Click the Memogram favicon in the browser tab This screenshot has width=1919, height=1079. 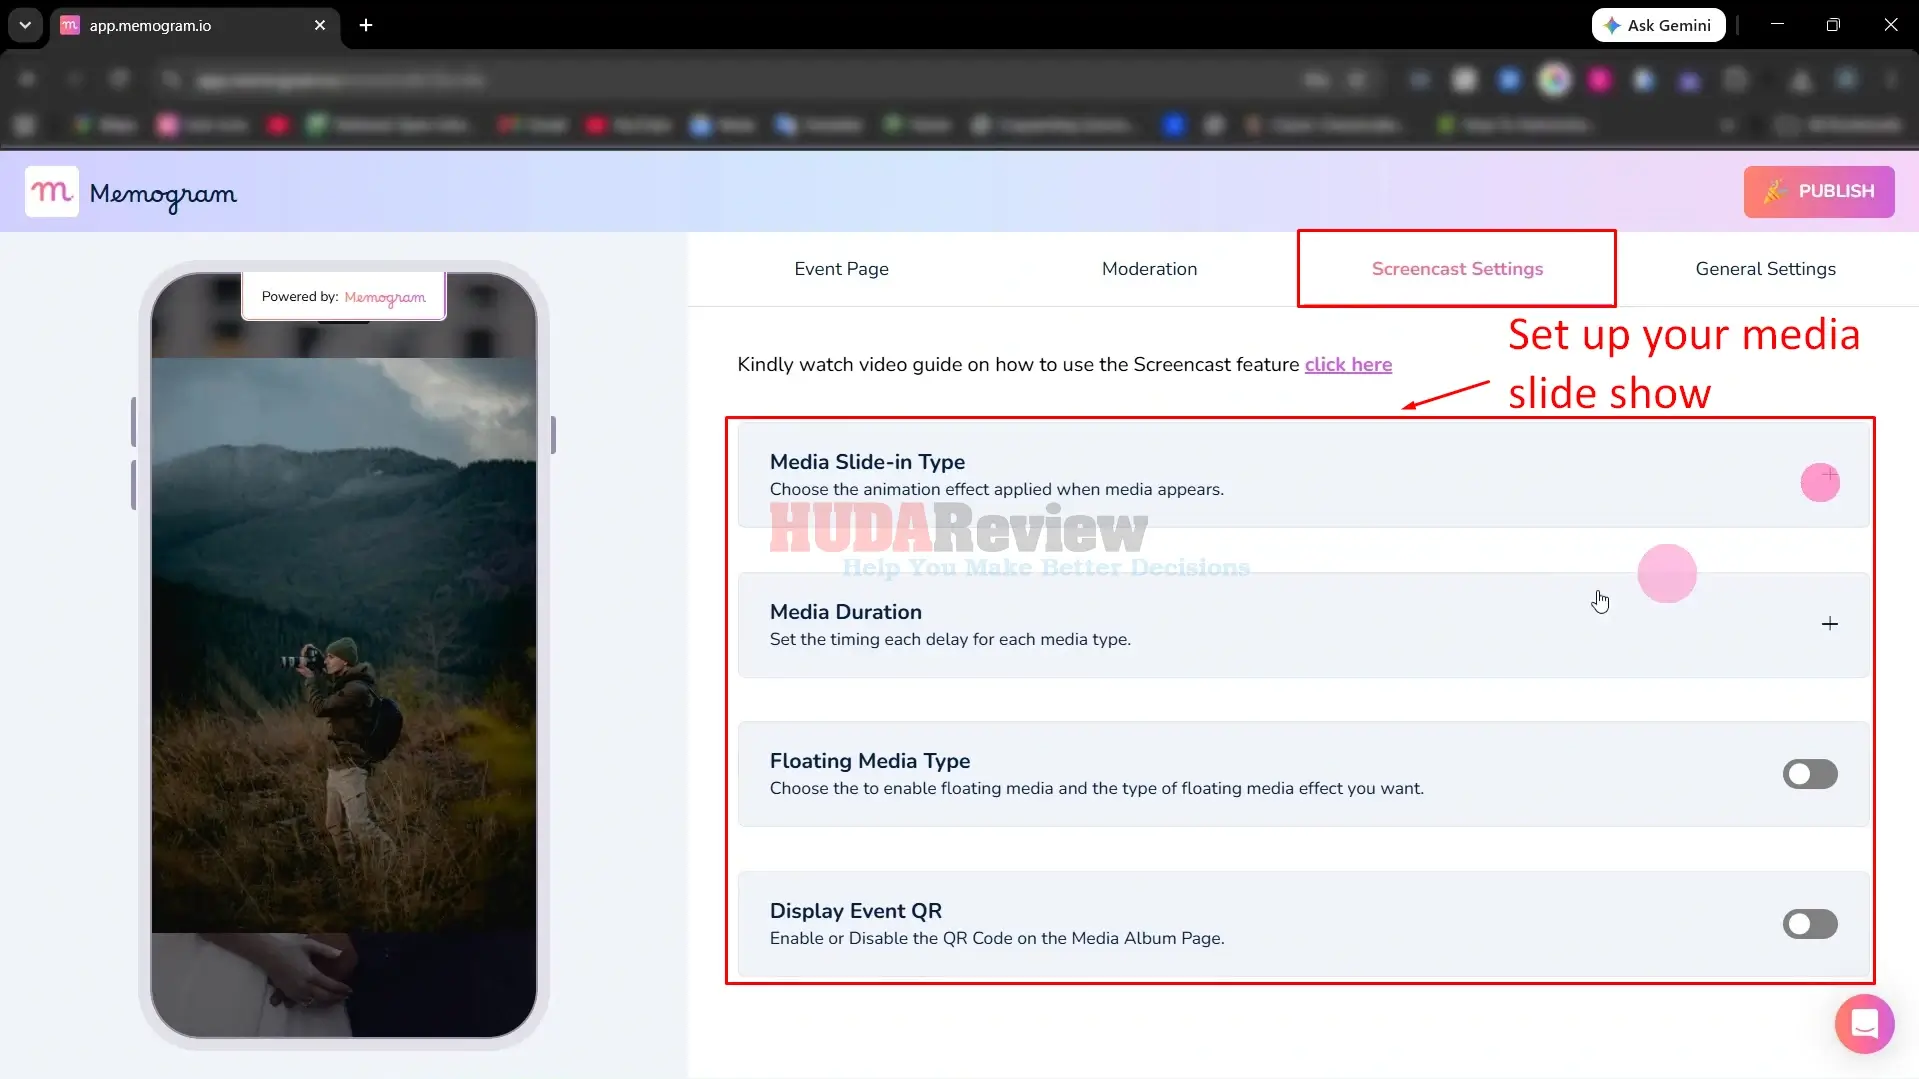pyautogui.click(x=70, y=25)
